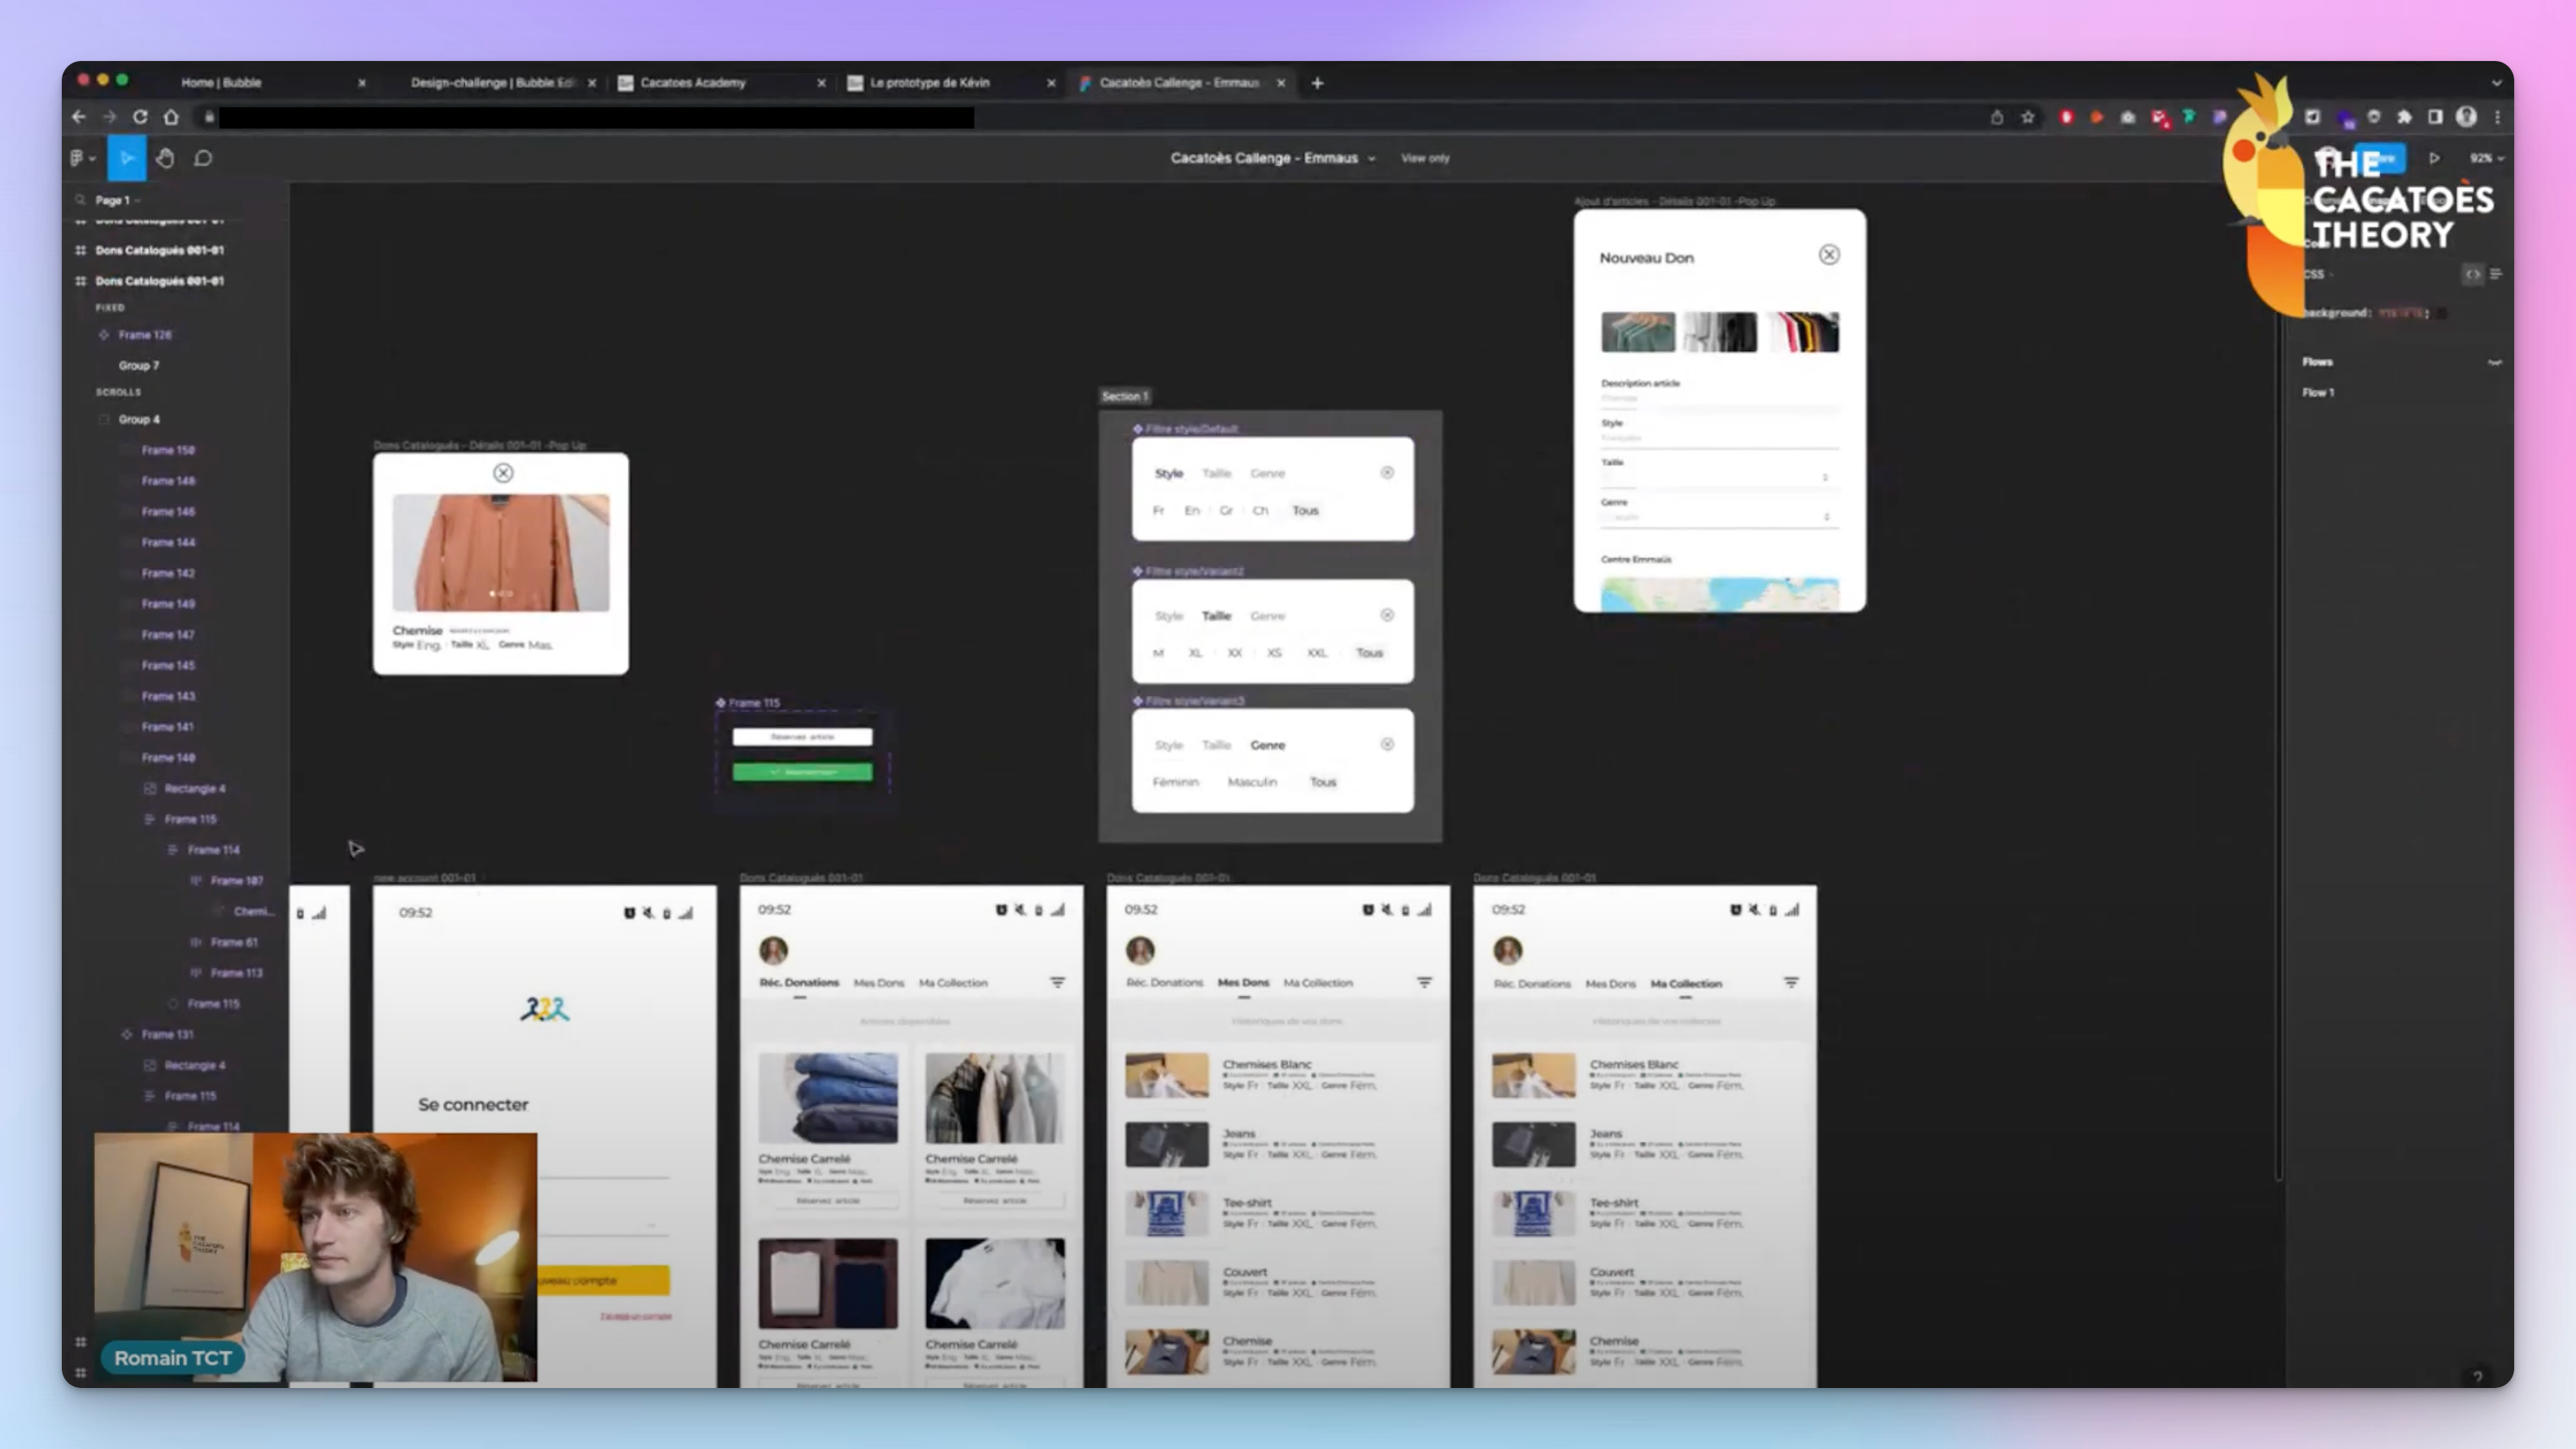Open the Figma main menu icon

[79, 158]
